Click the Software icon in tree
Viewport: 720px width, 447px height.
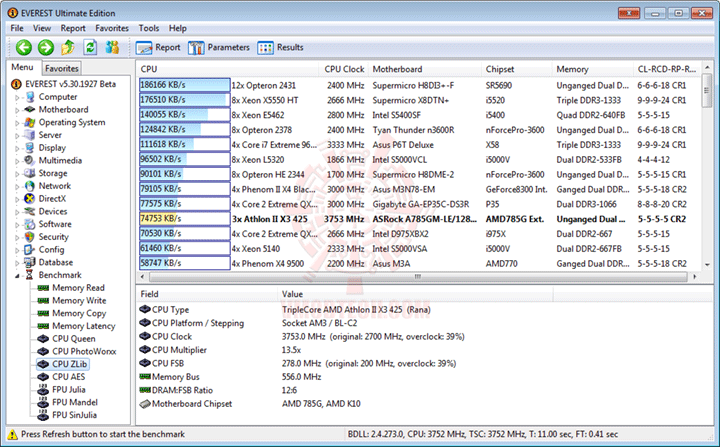30,224
